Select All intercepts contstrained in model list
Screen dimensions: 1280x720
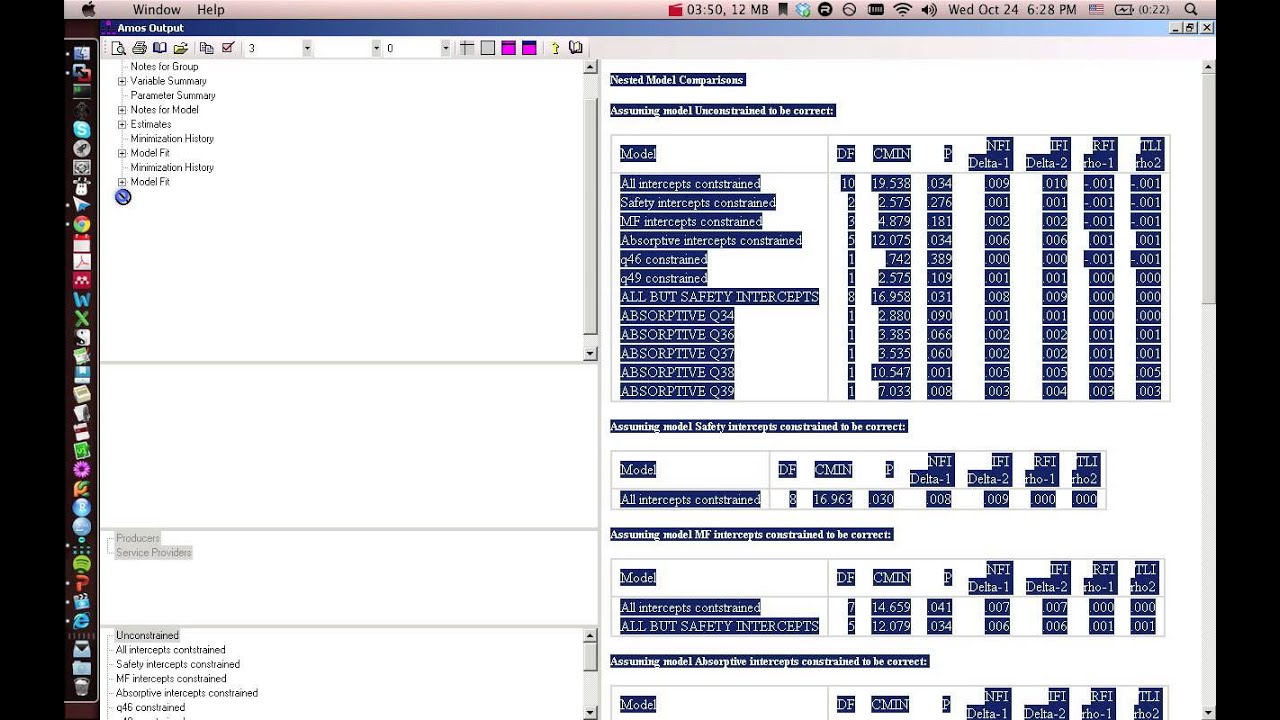coord(171,650)
